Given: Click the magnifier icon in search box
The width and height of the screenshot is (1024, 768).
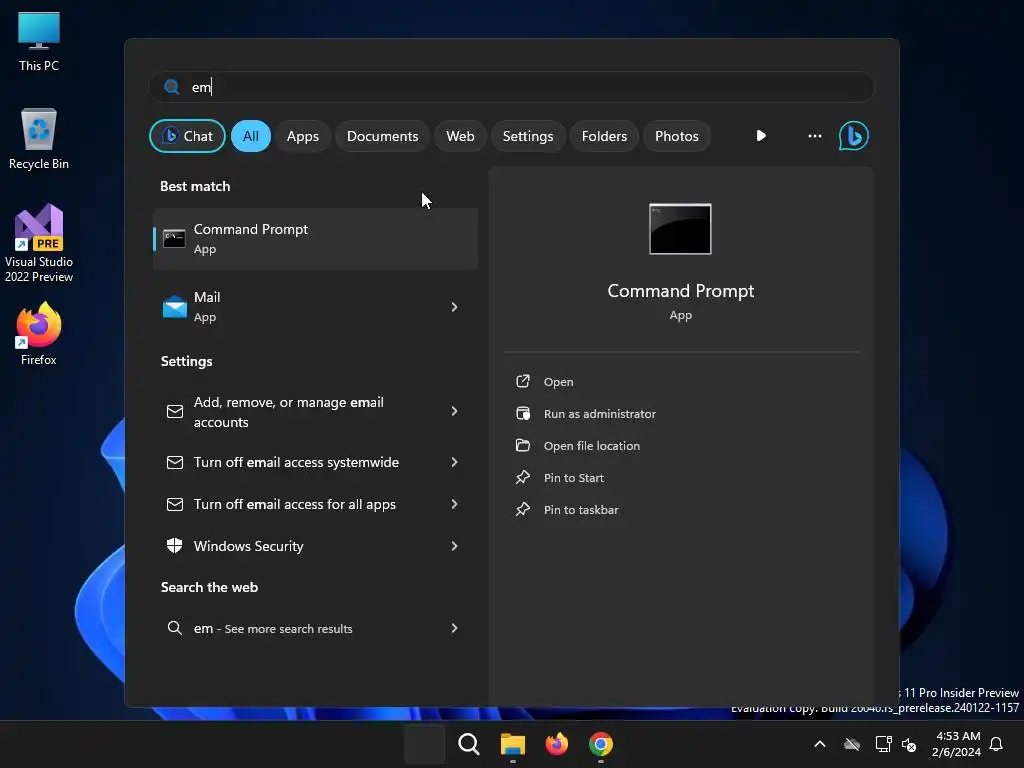Looking at the screenshot, I should click(x=172, y=87).
